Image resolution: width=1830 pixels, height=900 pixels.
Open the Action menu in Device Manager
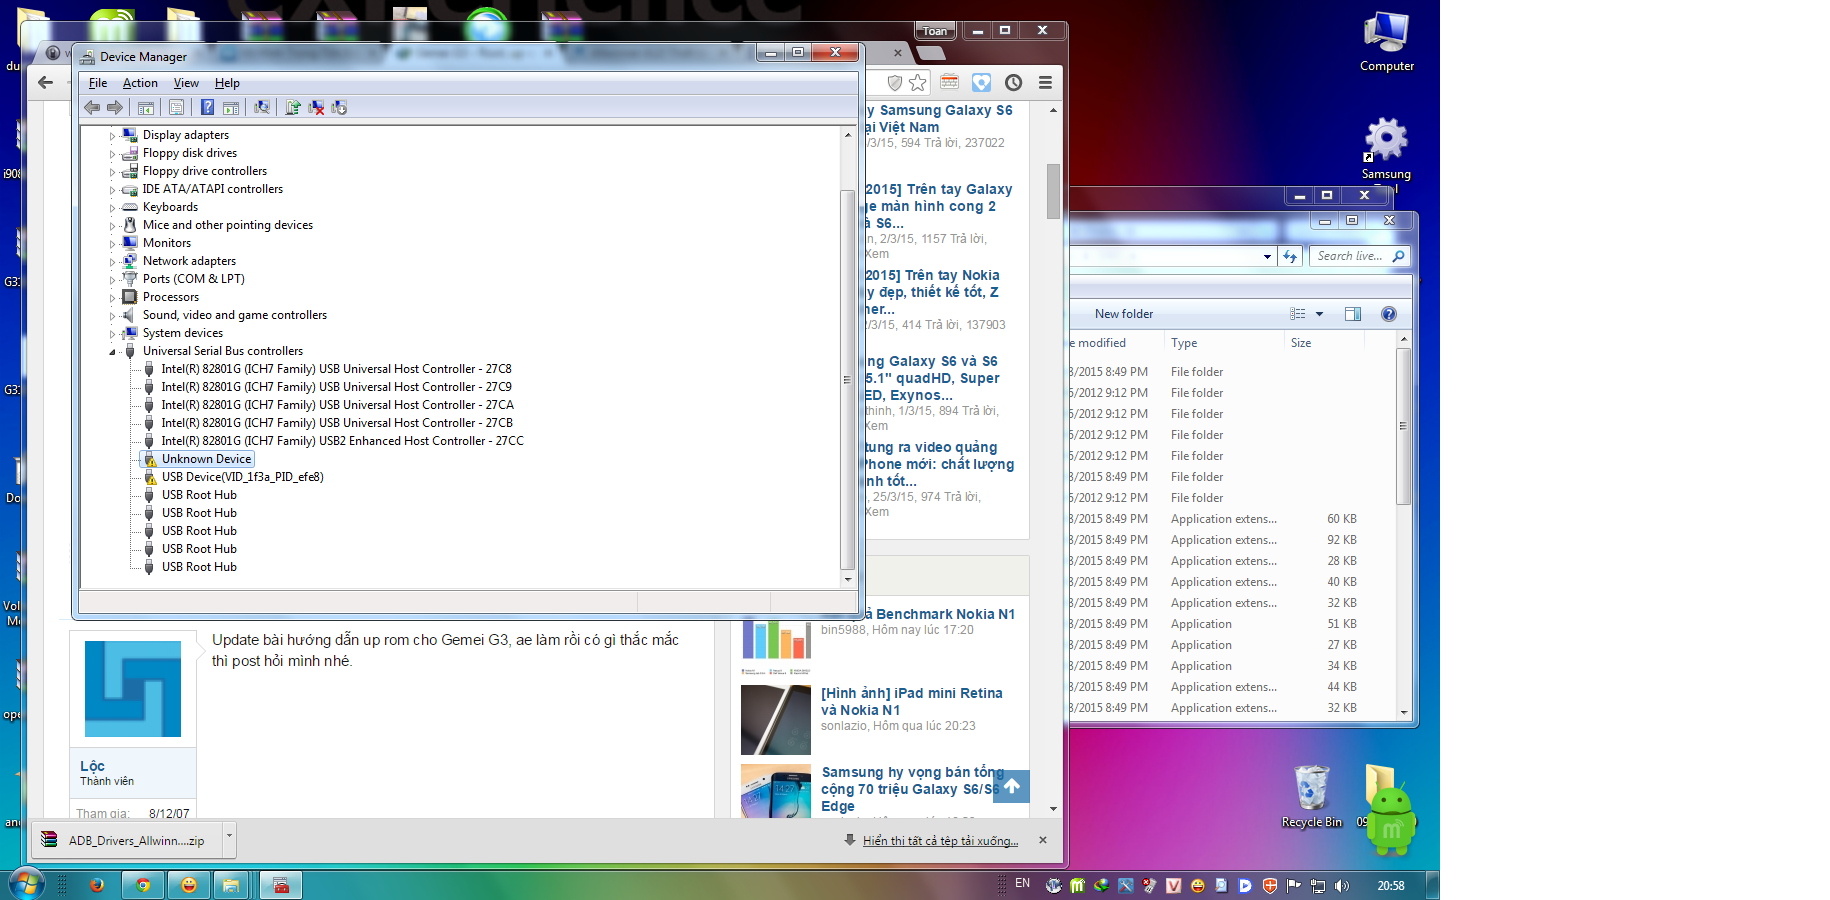(x=140, y=83)
